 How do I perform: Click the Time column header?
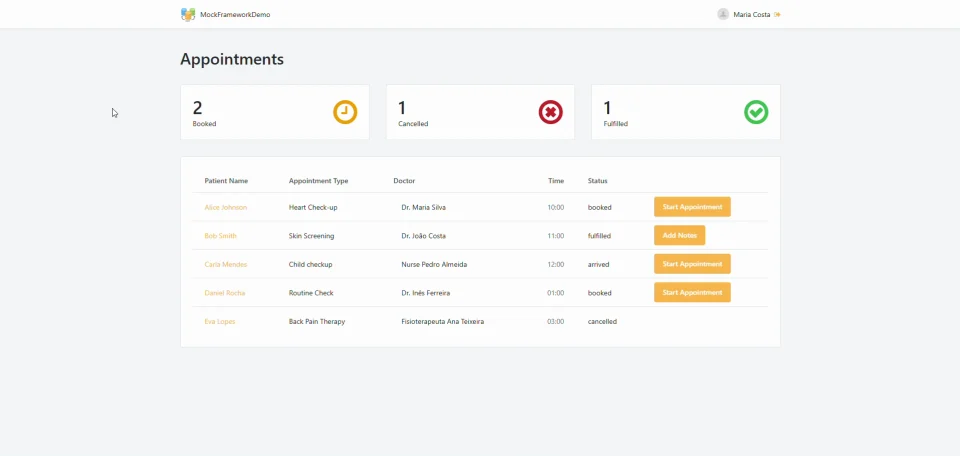[556, 181]
